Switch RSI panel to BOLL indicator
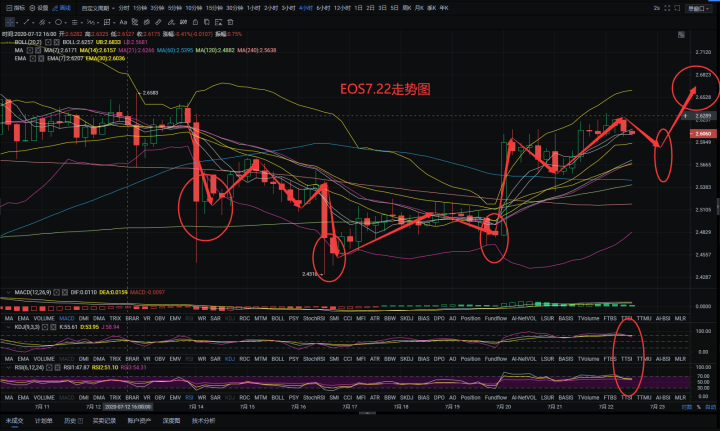Viewport: 720px width, 431px height. click(x=278, y=397)
